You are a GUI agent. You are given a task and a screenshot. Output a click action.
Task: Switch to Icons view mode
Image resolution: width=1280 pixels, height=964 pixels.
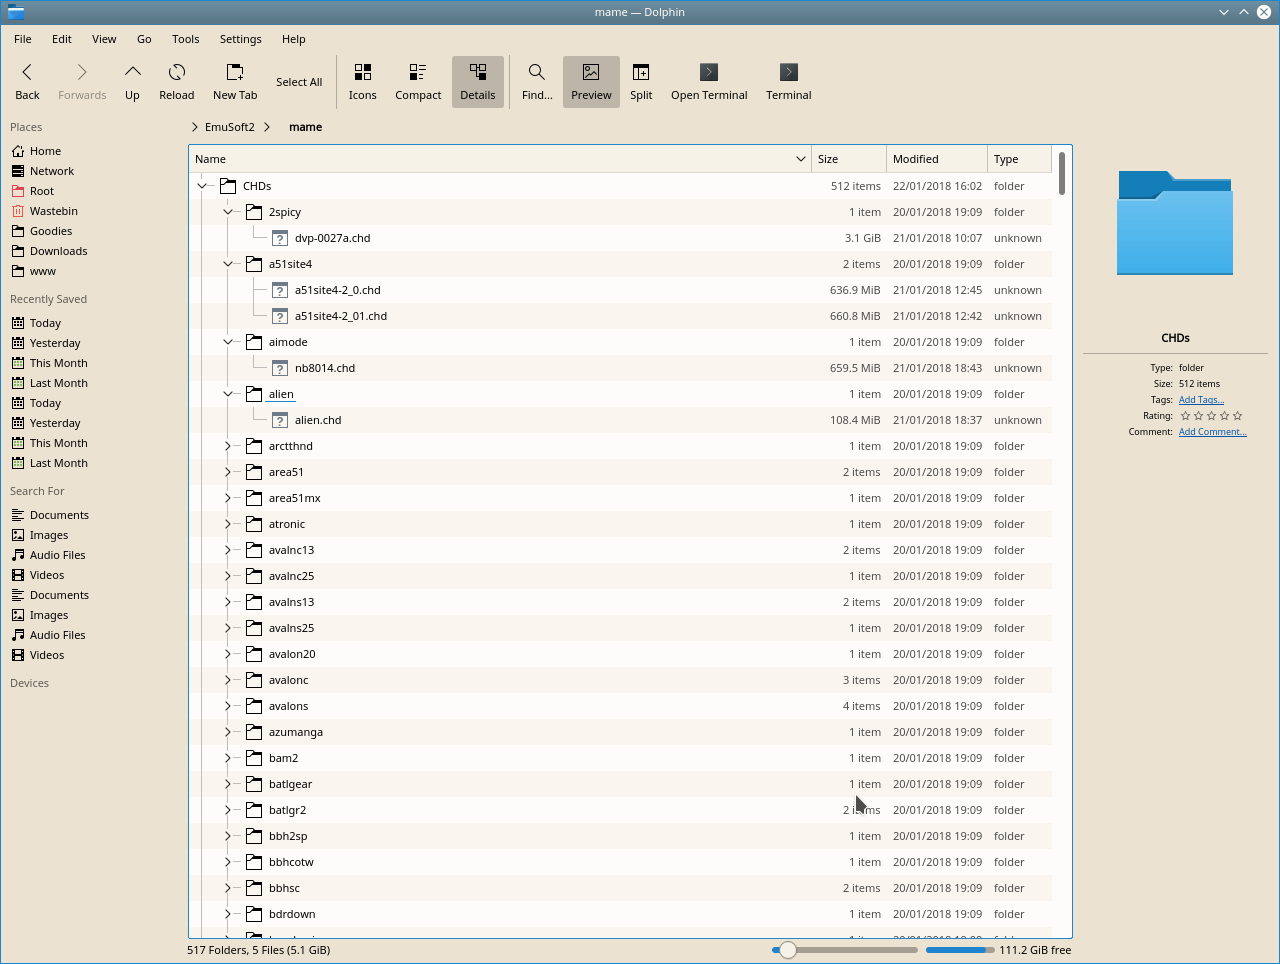tap(362, 80)
